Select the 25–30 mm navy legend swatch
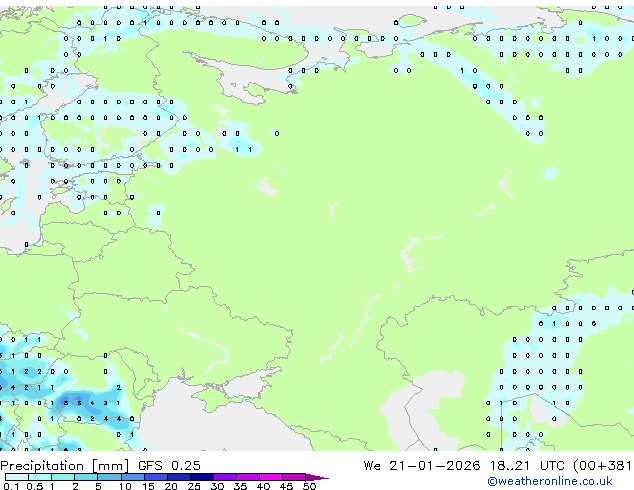The width and height of the screenshot is (634, 490). pos(202,477)
